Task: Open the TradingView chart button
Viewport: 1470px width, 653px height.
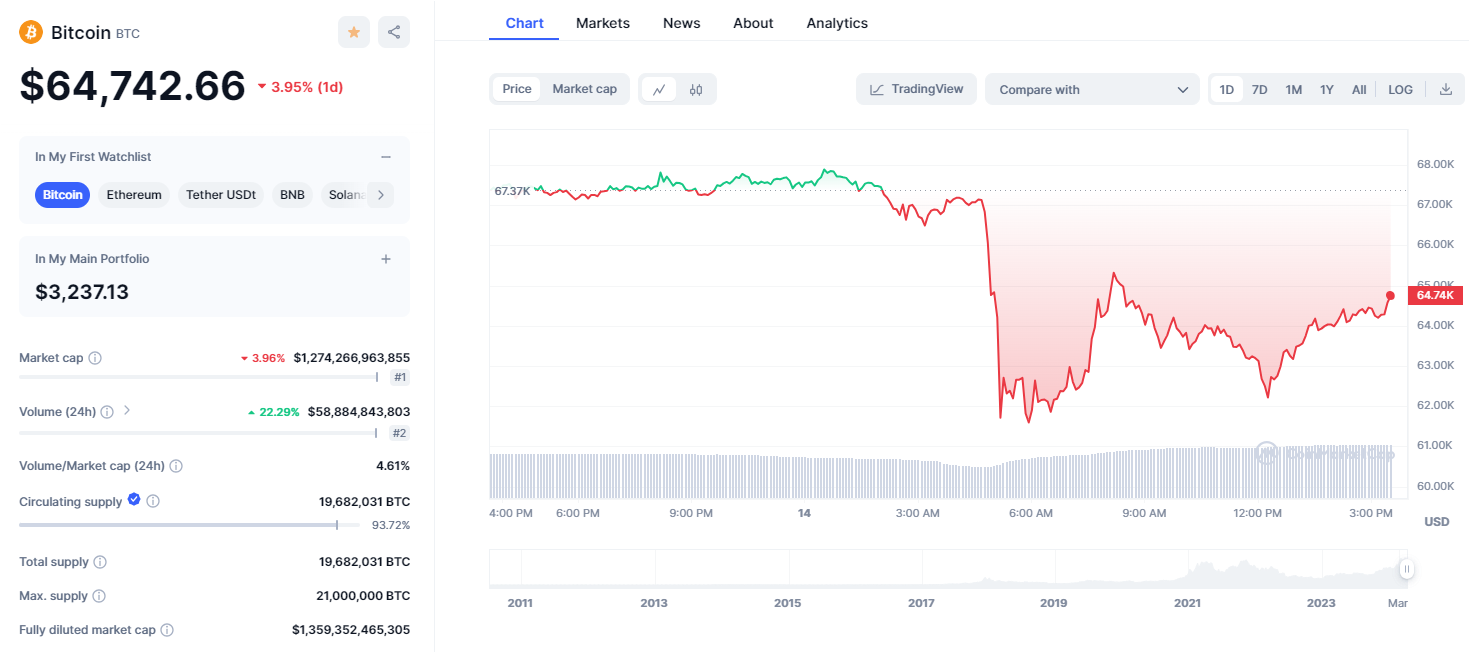Action: coord(916,89)
